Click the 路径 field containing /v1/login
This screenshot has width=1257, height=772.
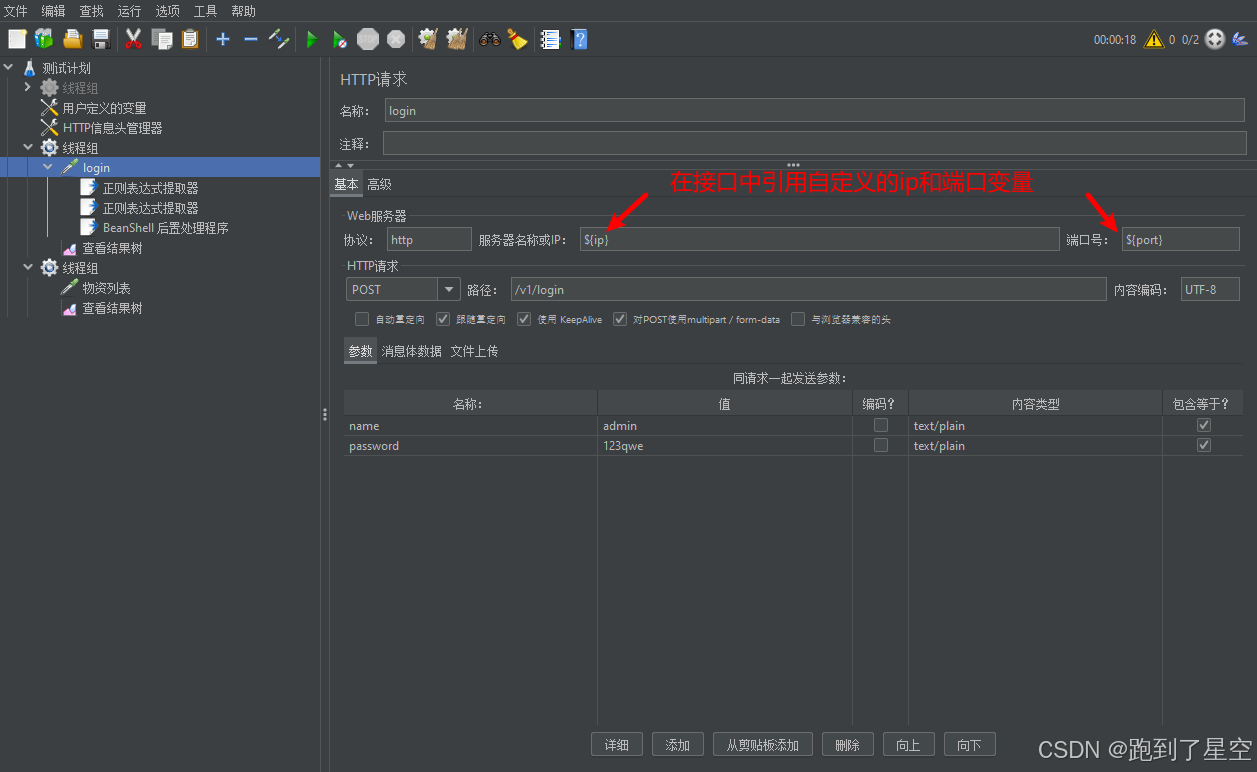pyautogui.click(x=808, y=289)
